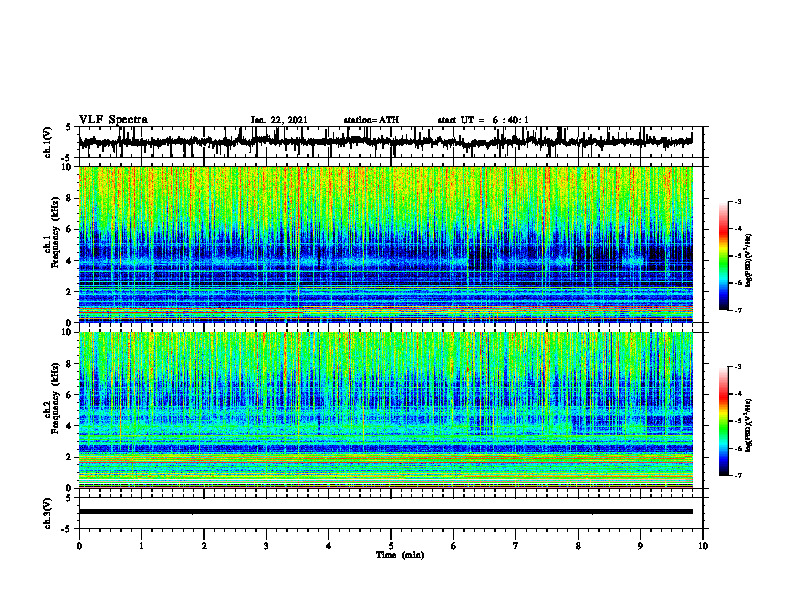Click the '4' kHz tick on ch.1 axis
Image resolution: width=792 pixels, height=612 pixels.
70,261
